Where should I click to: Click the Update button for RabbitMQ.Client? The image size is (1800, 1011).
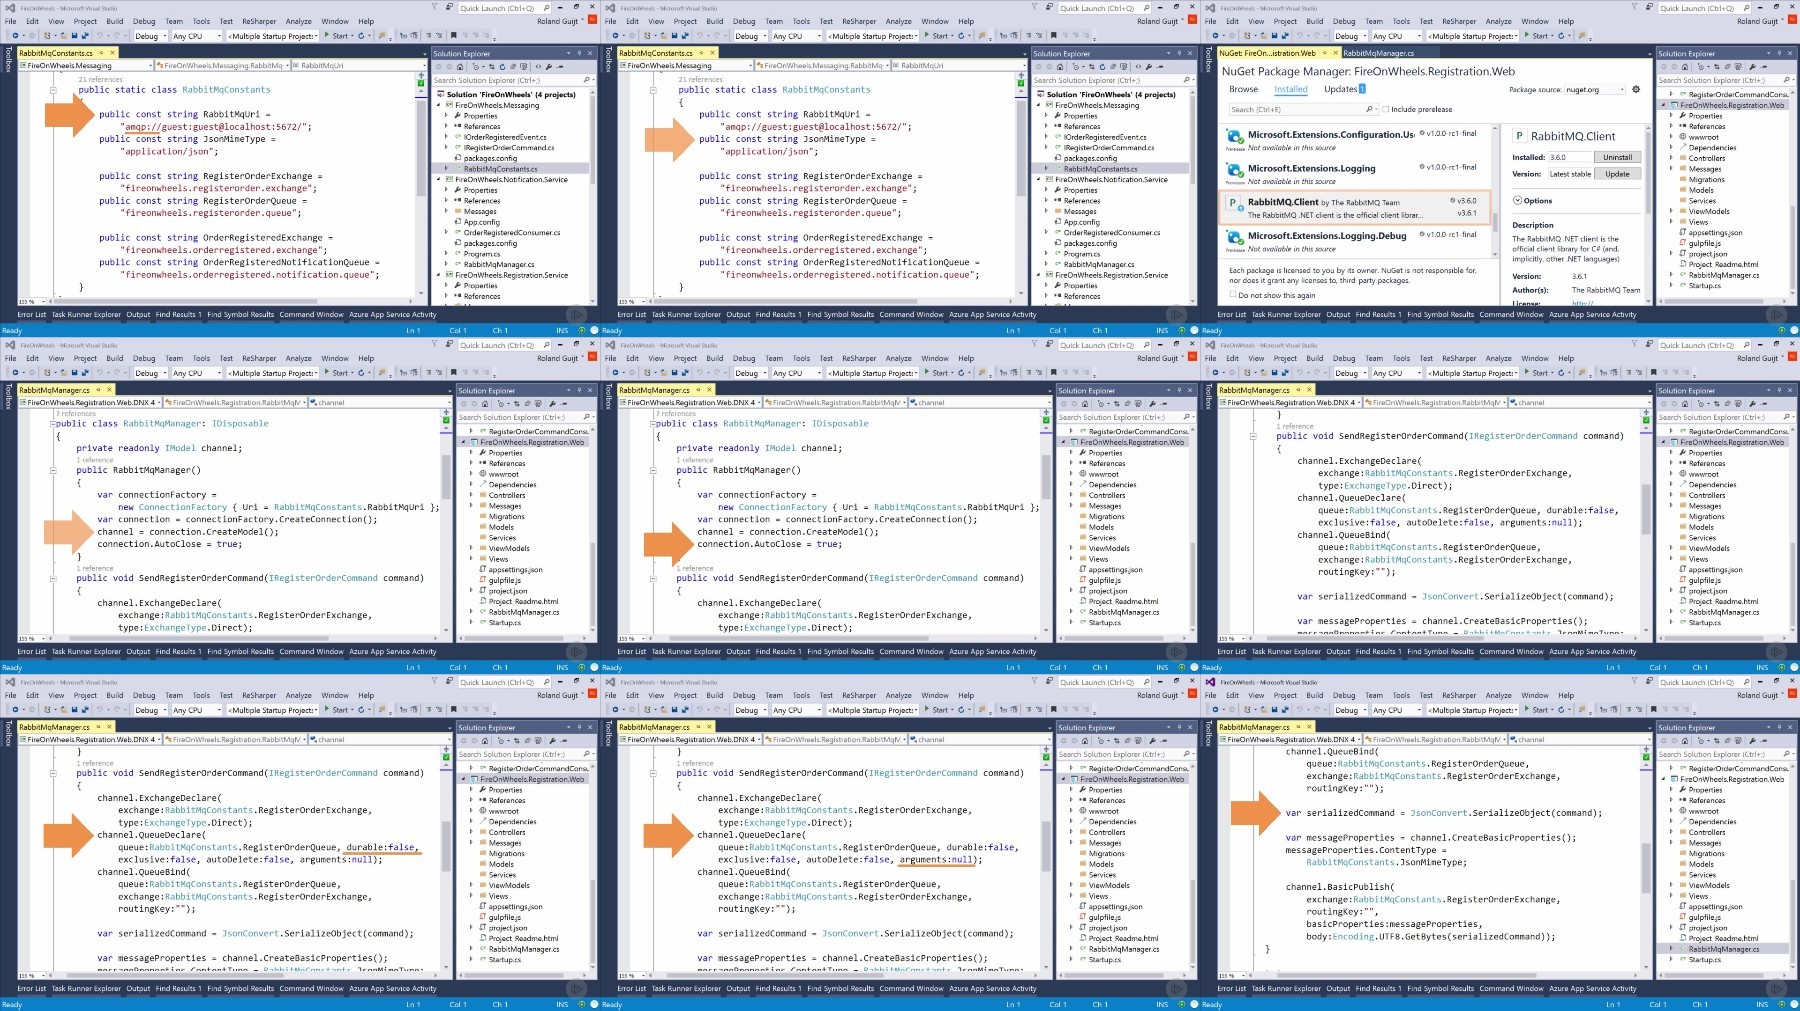click(x=1618, y=174)
